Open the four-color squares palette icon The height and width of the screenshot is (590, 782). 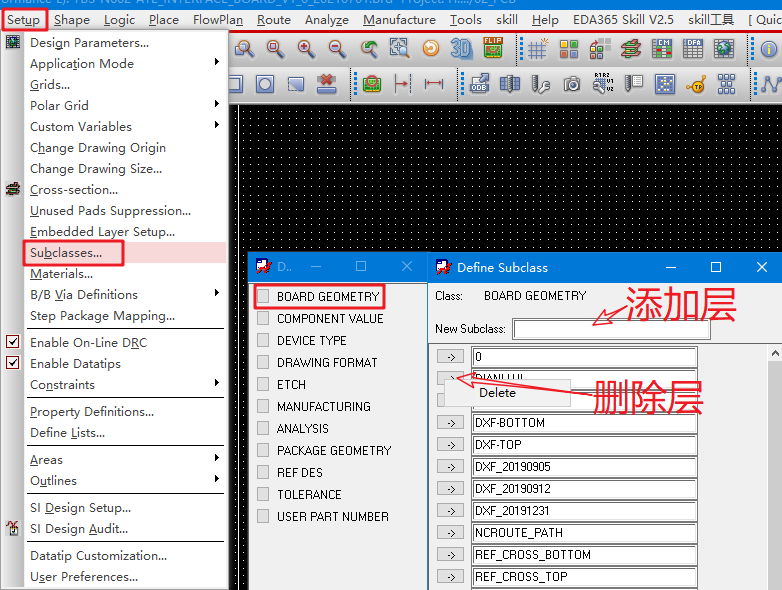pos(569,49)
